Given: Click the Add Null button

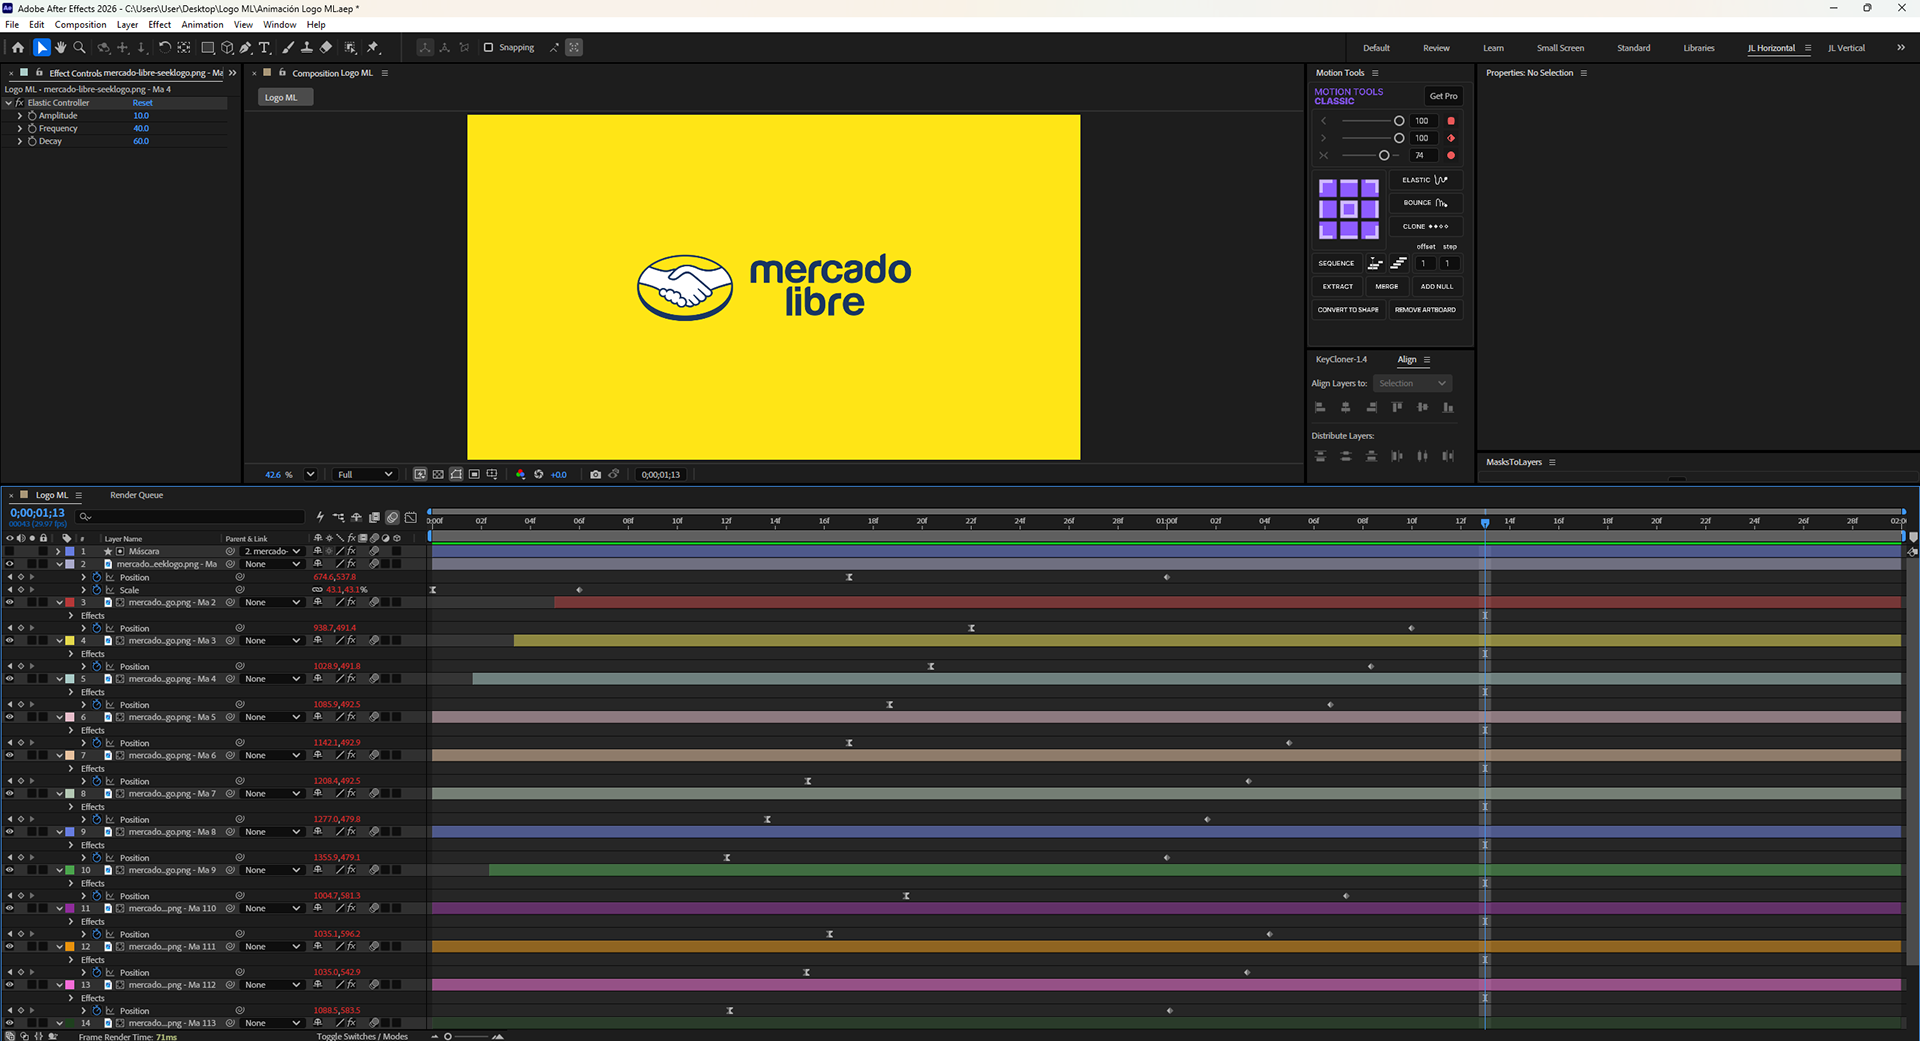Looking at the screenshot, I should tap(1437, 286).
